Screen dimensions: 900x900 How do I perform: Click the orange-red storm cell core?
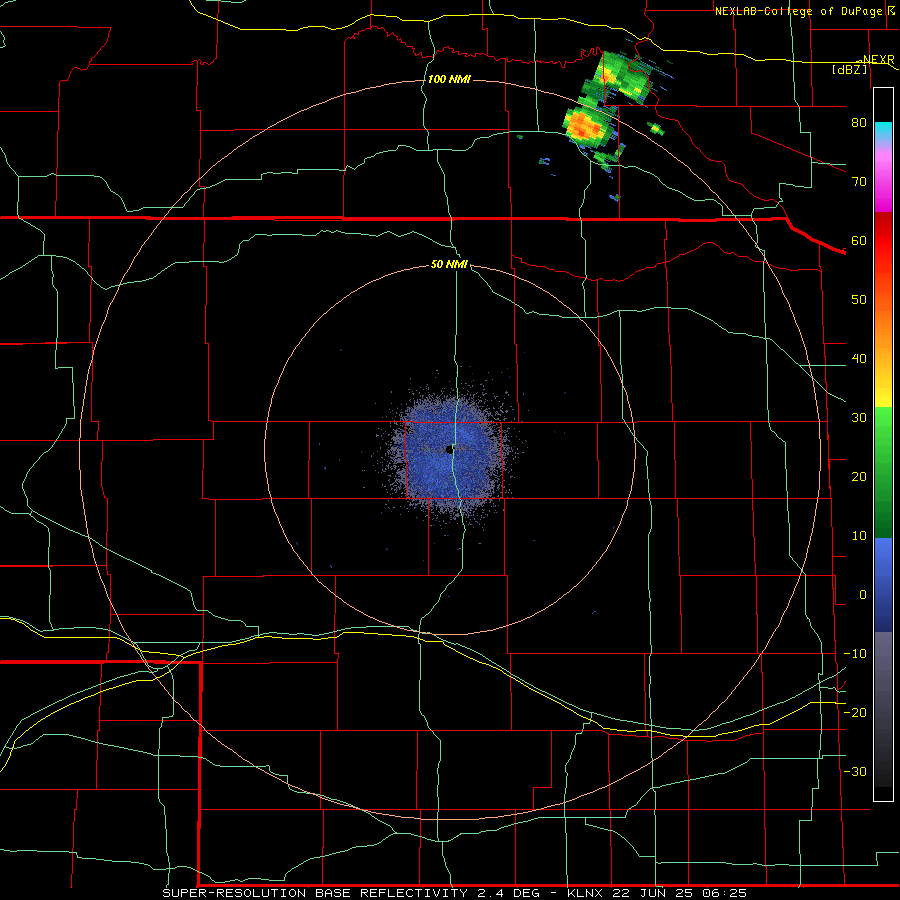point(585,126)
